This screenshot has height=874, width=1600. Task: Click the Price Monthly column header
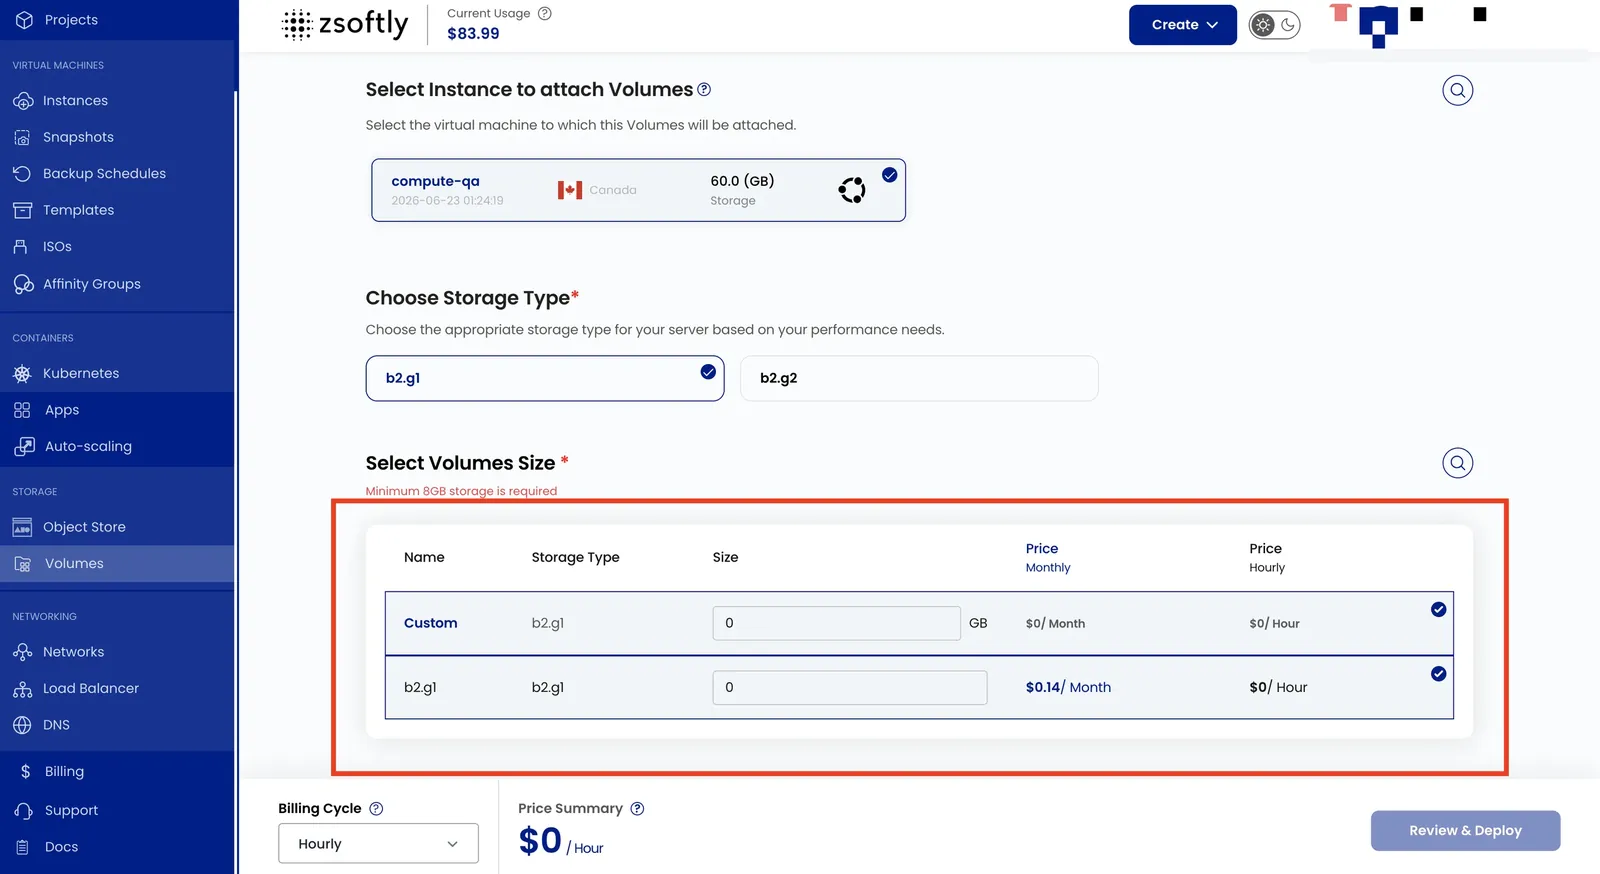(1047, 558)
